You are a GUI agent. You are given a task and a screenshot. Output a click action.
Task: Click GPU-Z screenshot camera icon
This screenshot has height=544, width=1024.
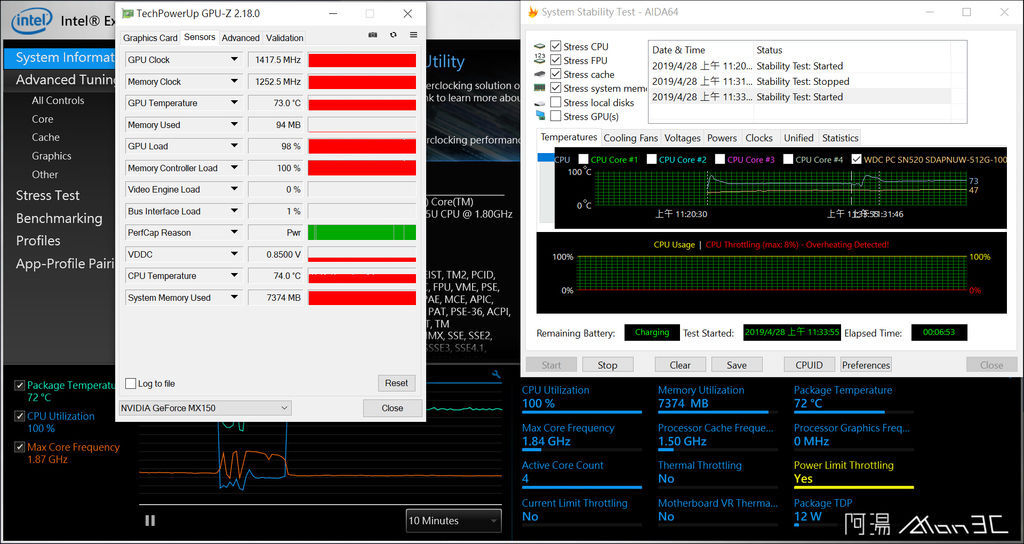click(x=372, y=35)
